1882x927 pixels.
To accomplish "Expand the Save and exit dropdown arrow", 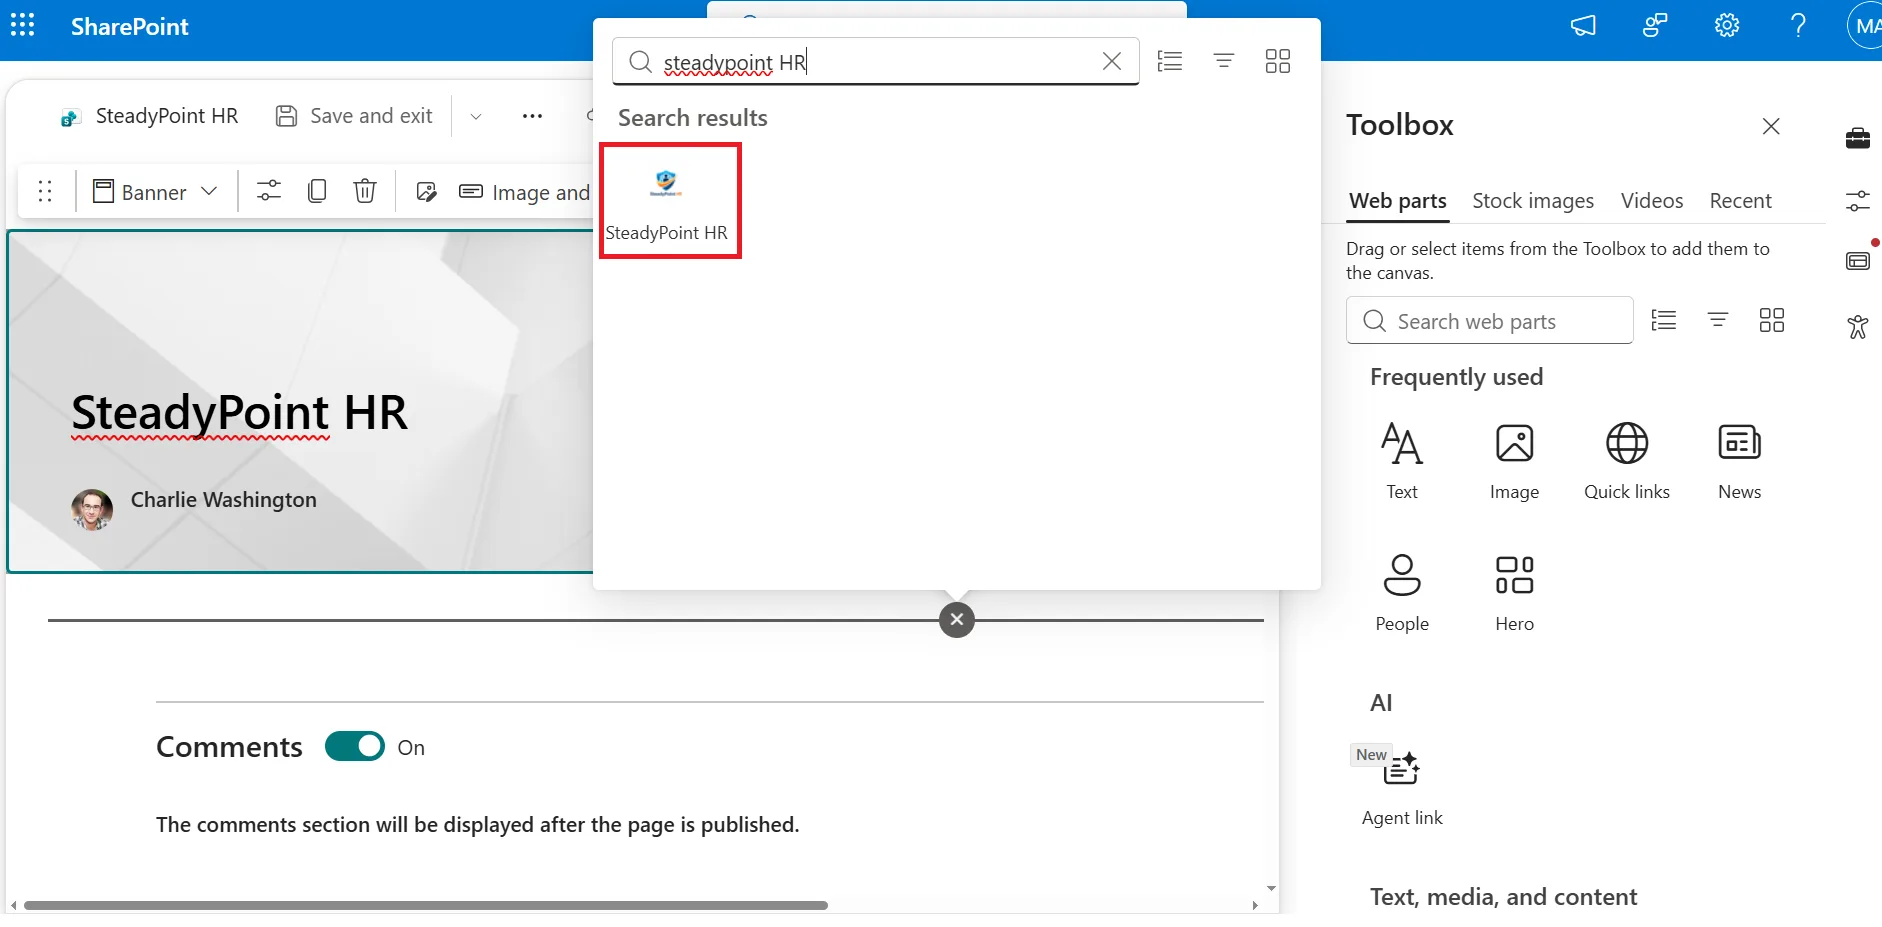I will click(476, 116).
